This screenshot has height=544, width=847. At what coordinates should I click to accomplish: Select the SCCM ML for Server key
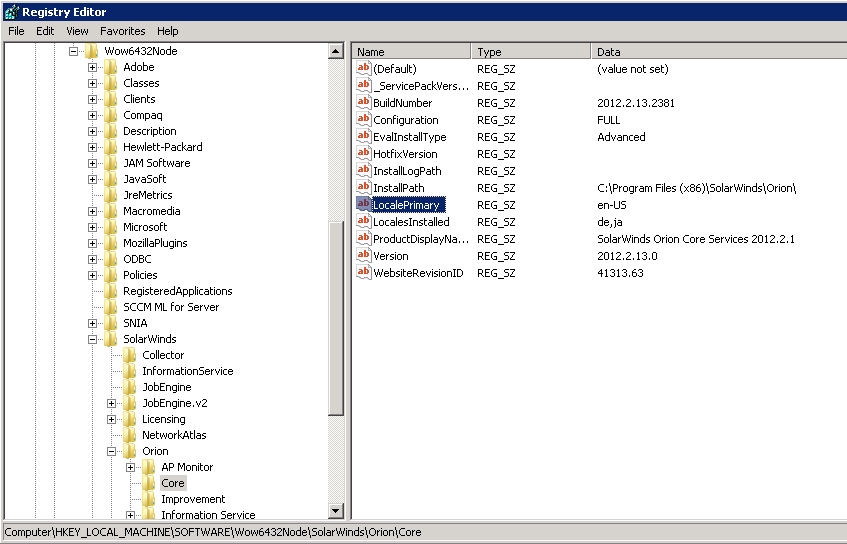click(171, 307)
